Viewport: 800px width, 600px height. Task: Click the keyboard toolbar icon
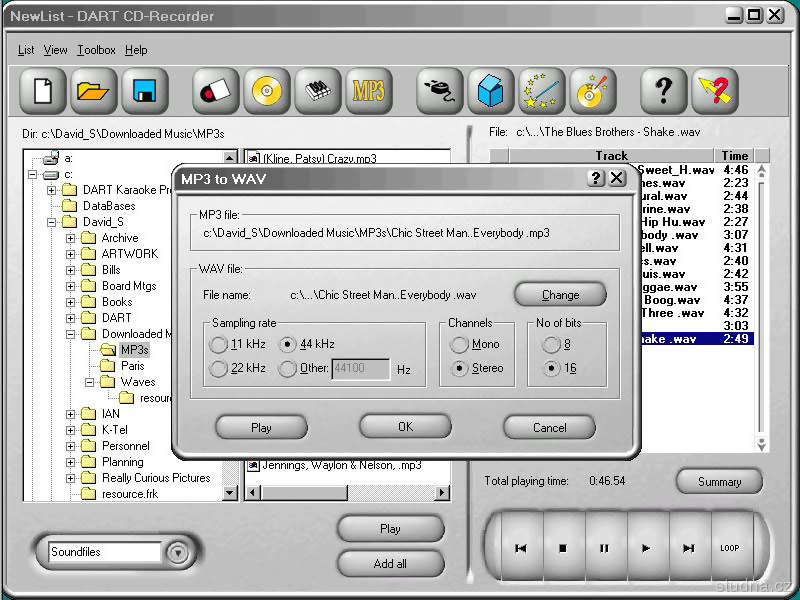coord(317,92)
